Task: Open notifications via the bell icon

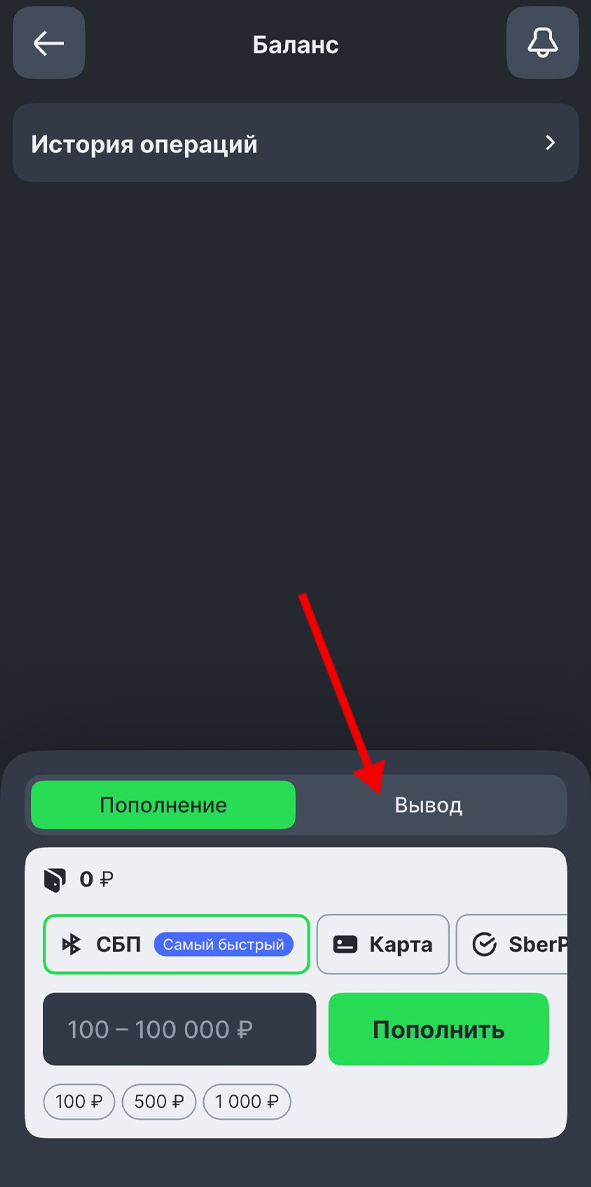Action: pos(543,43)
